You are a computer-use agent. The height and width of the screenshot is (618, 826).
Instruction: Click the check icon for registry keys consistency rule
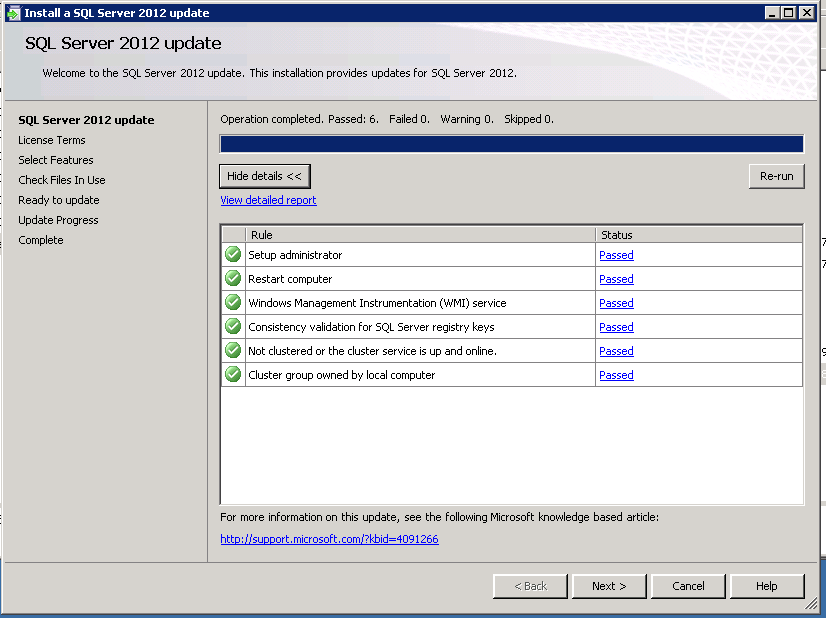[x=233, y=327]
